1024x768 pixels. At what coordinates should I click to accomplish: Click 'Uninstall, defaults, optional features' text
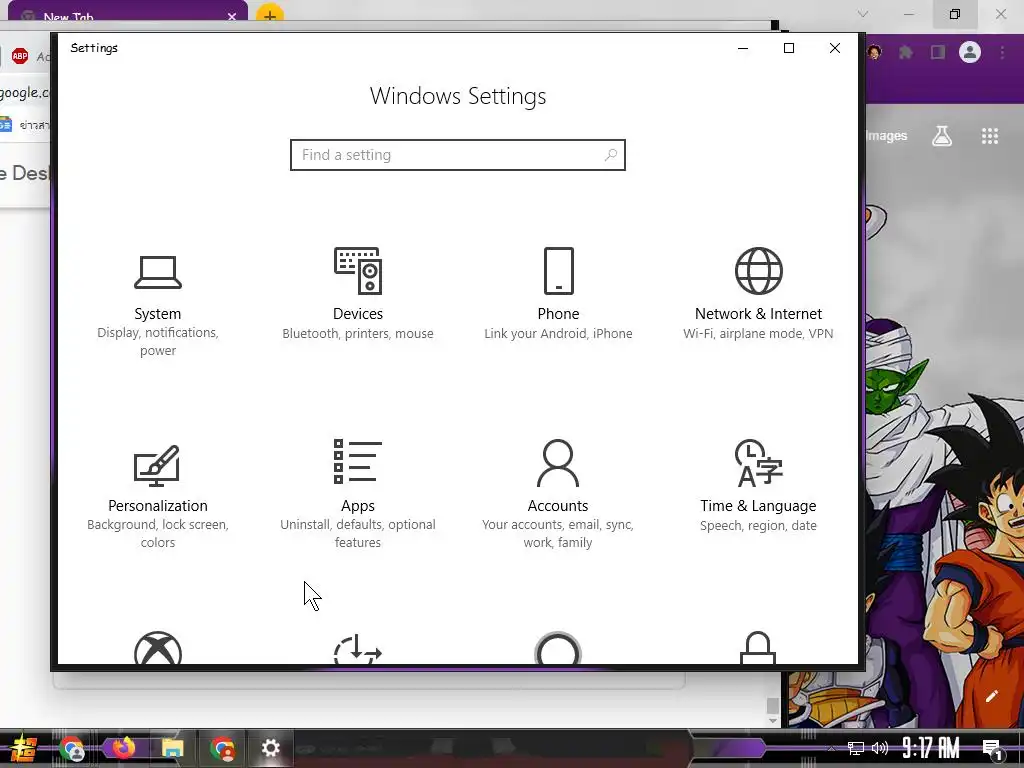[x=358, y=534]
